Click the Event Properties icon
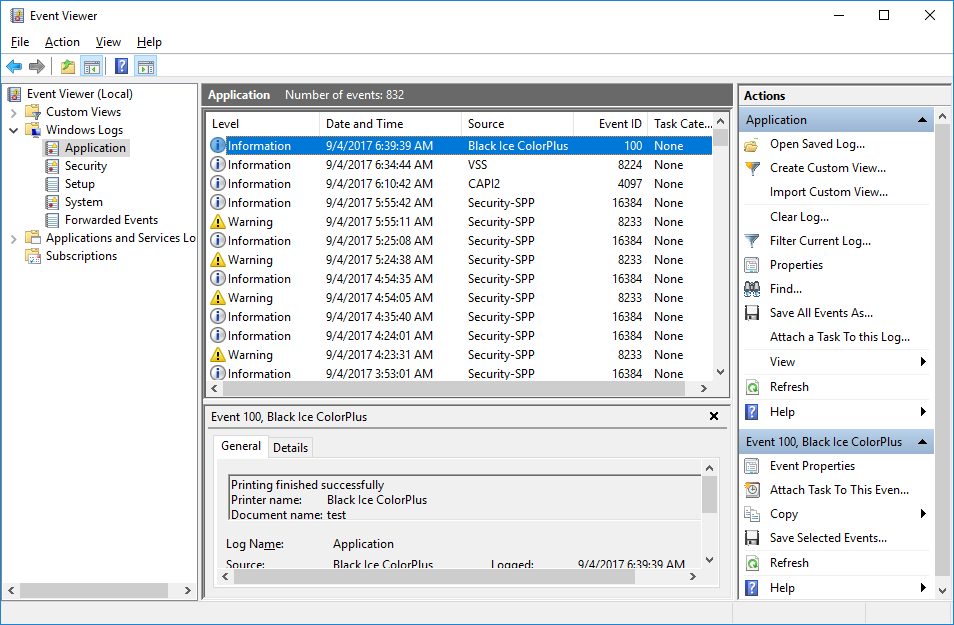The image size is (954, 625). coord(752,466)
